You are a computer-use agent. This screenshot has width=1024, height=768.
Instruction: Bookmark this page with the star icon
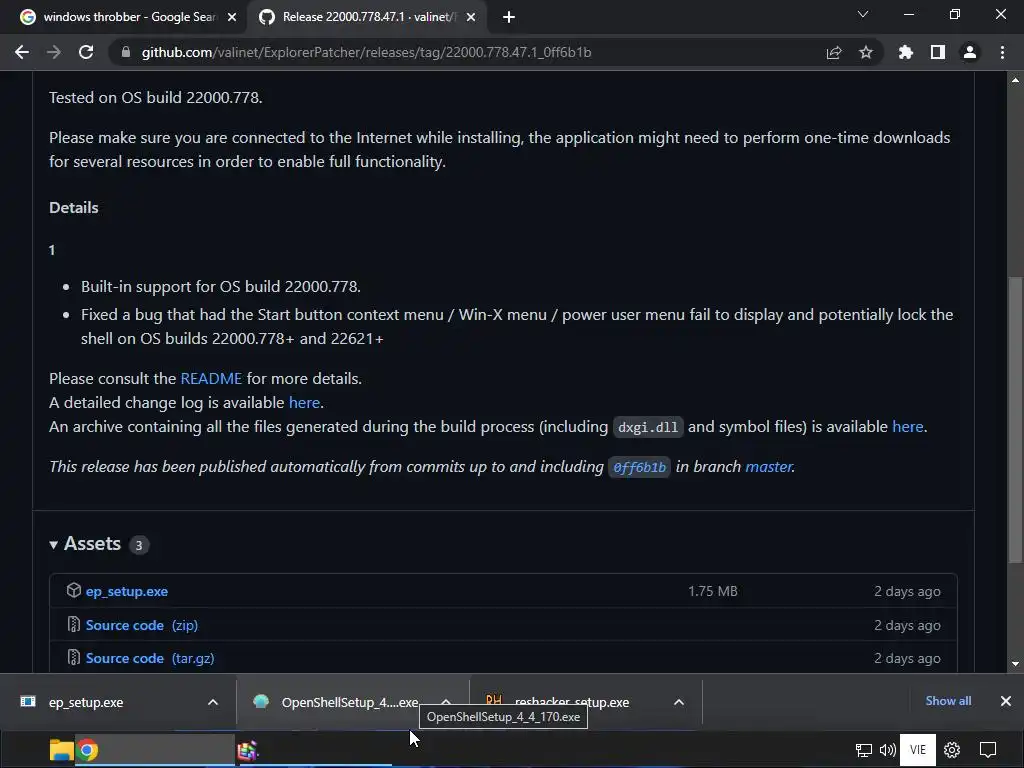click(x=866, y=52)
